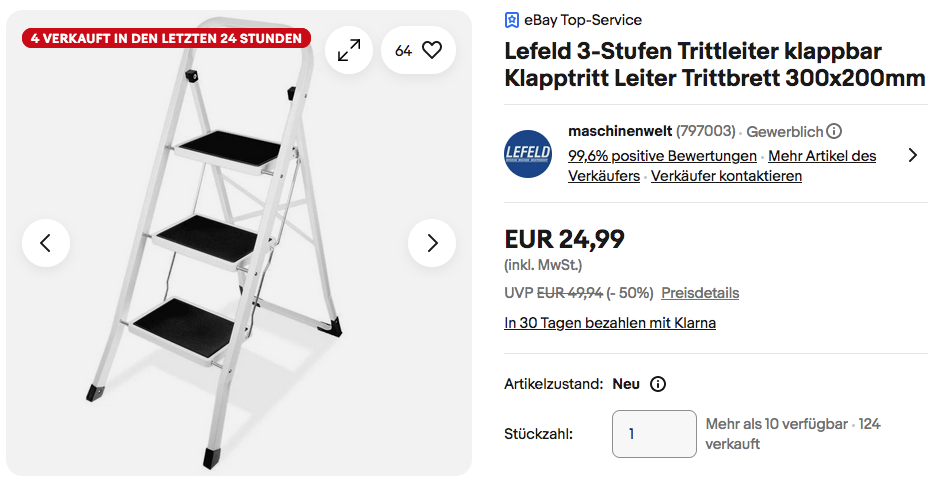The image size is (944, 477).
Task: Click the eBay Top-Service badge icon
Action: click(x=512, y=20)
